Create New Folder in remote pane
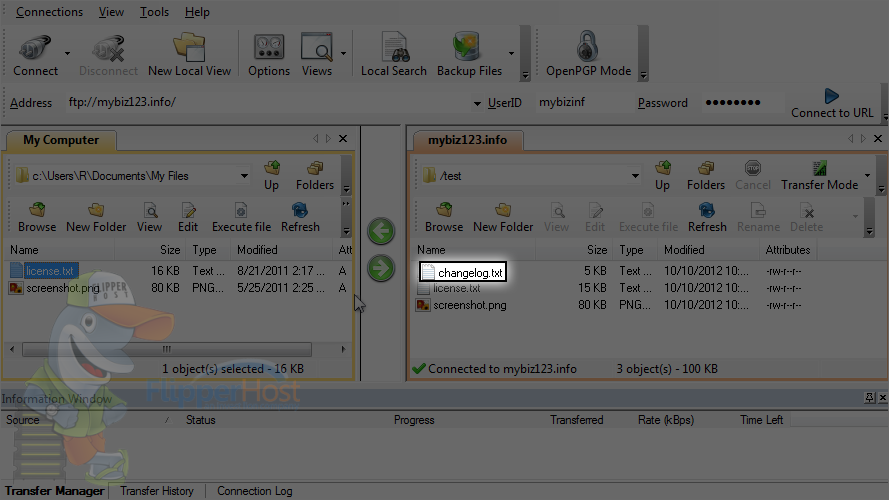 click(x=503, y=218)
